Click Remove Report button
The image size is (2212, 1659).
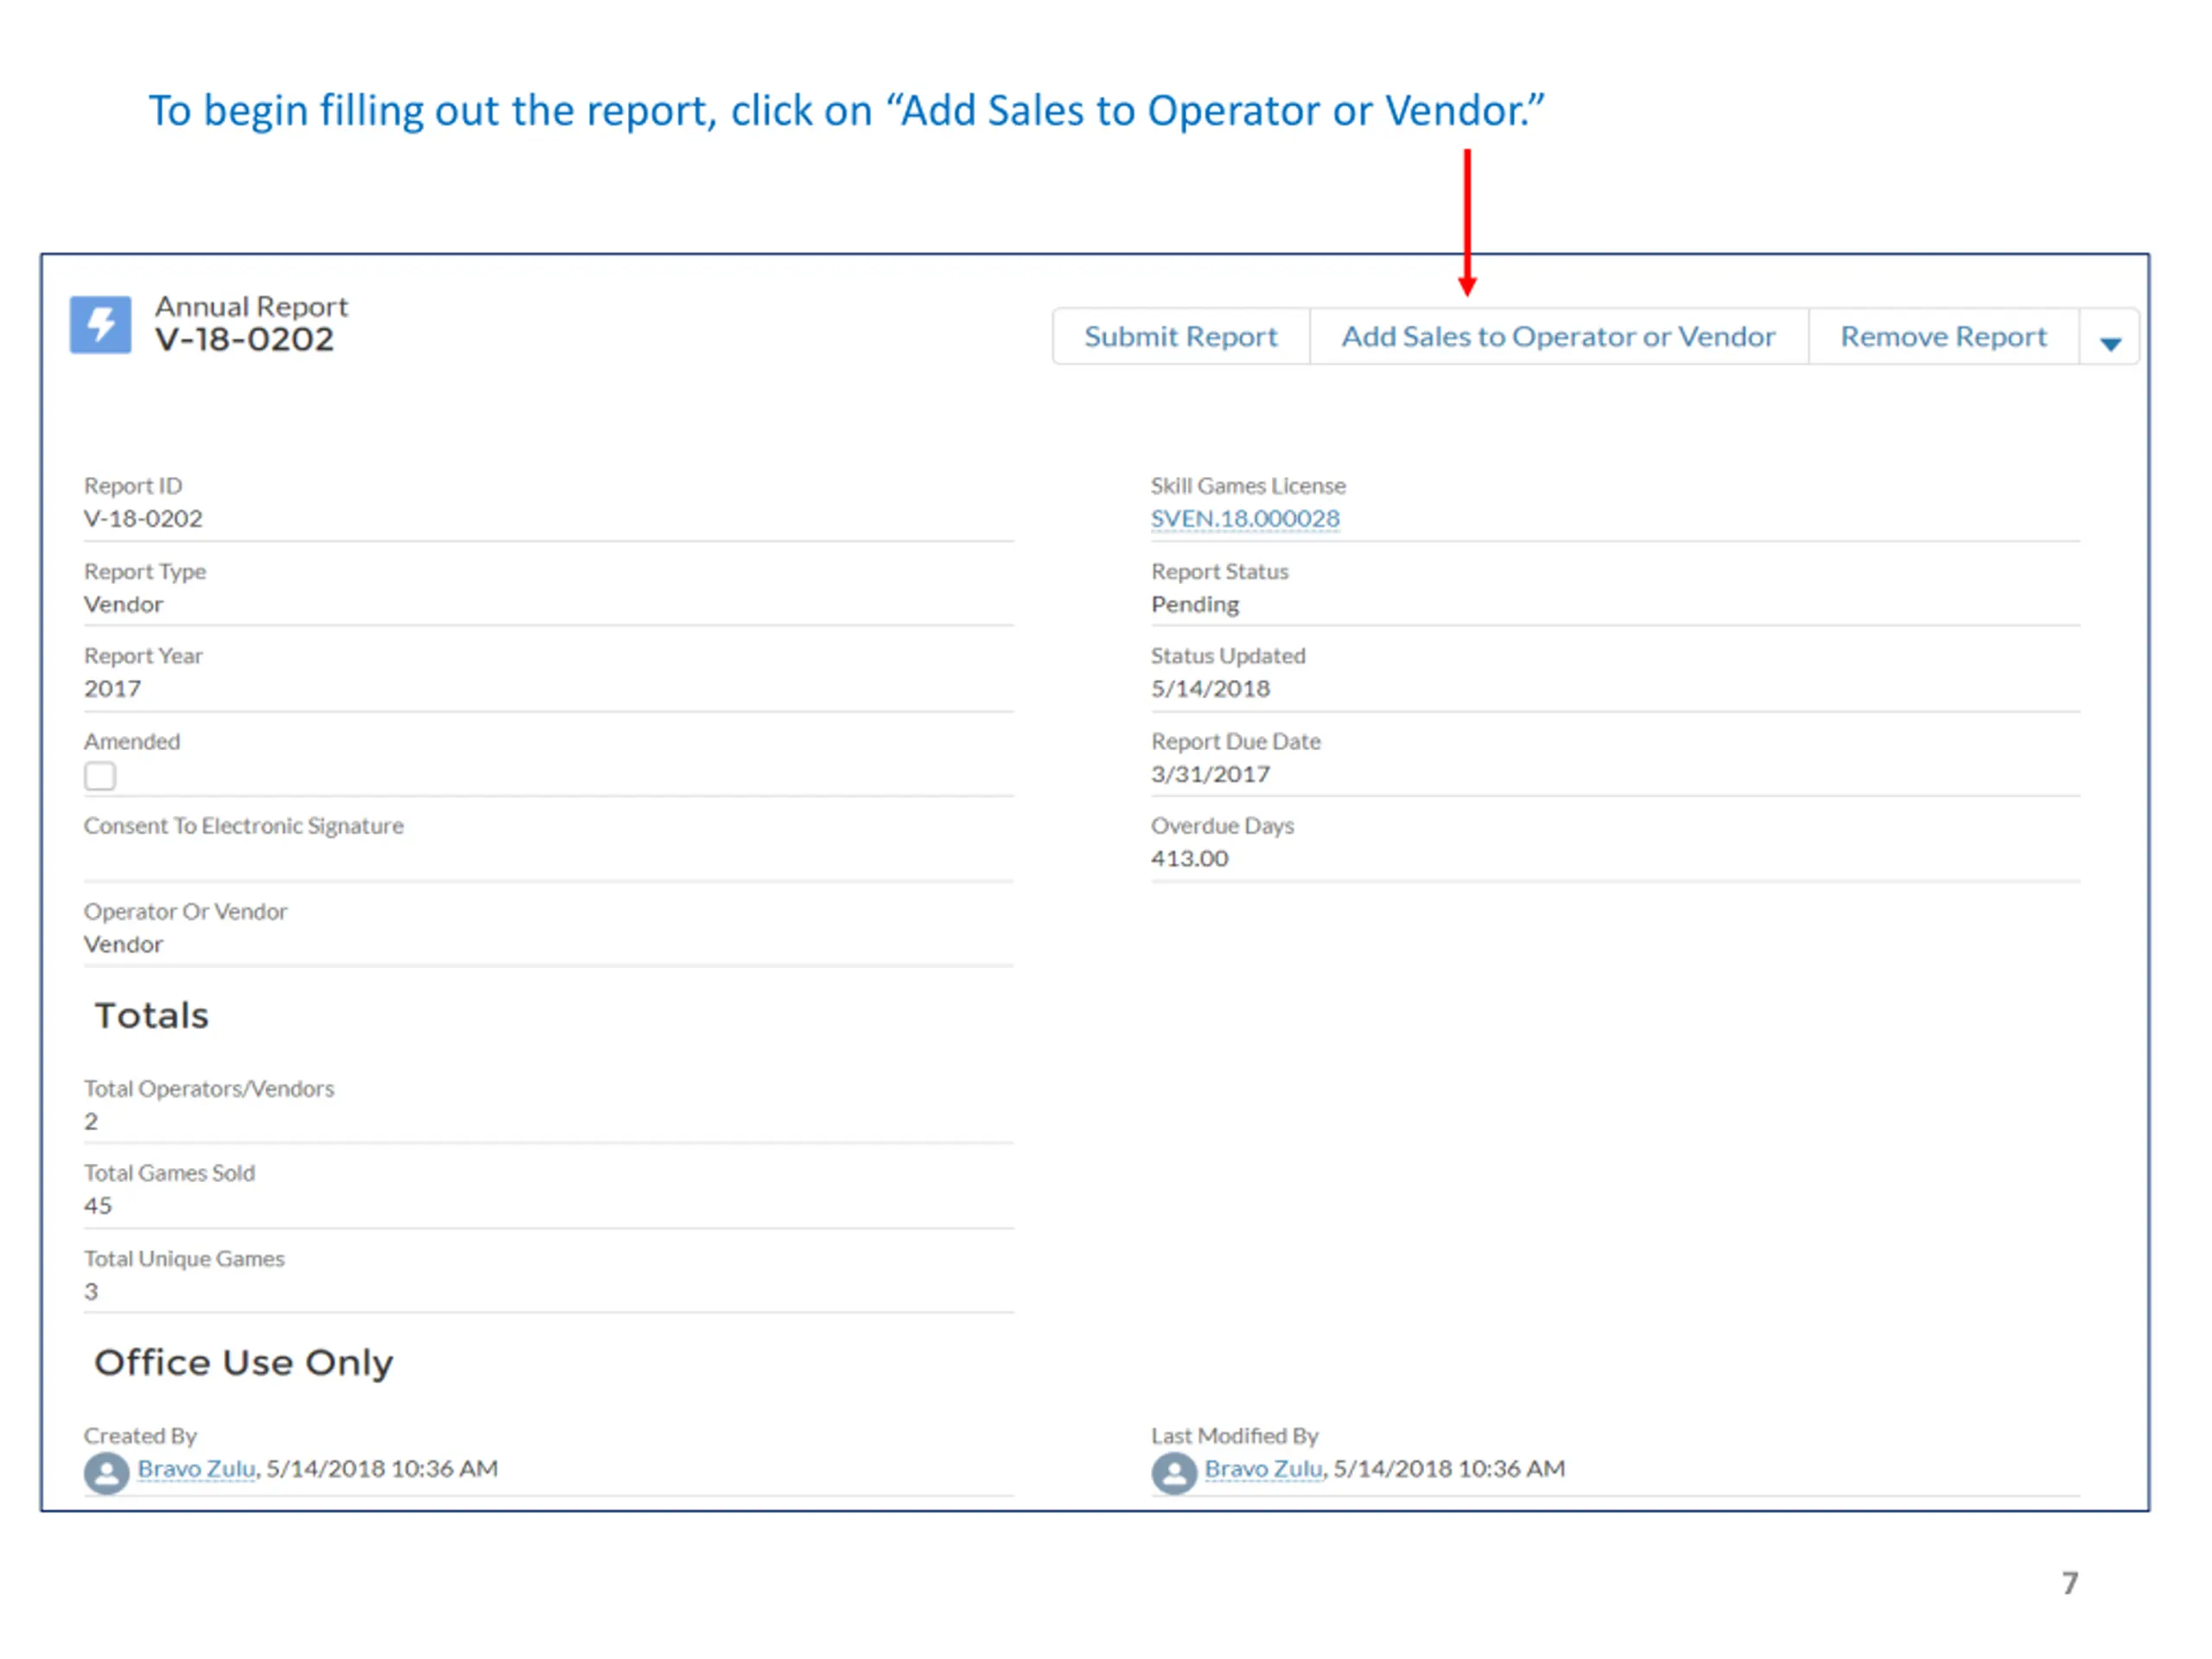[1943, 336]
